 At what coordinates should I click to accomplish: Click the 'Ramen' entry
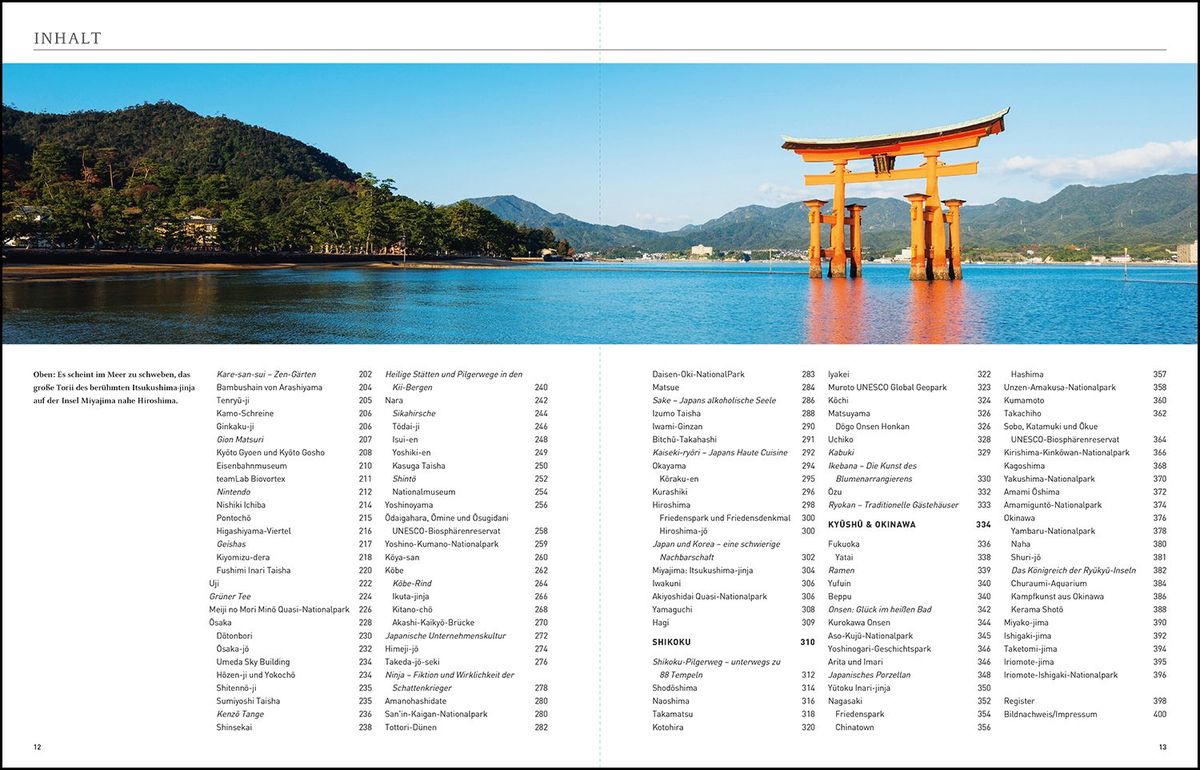tap(841, 570)
